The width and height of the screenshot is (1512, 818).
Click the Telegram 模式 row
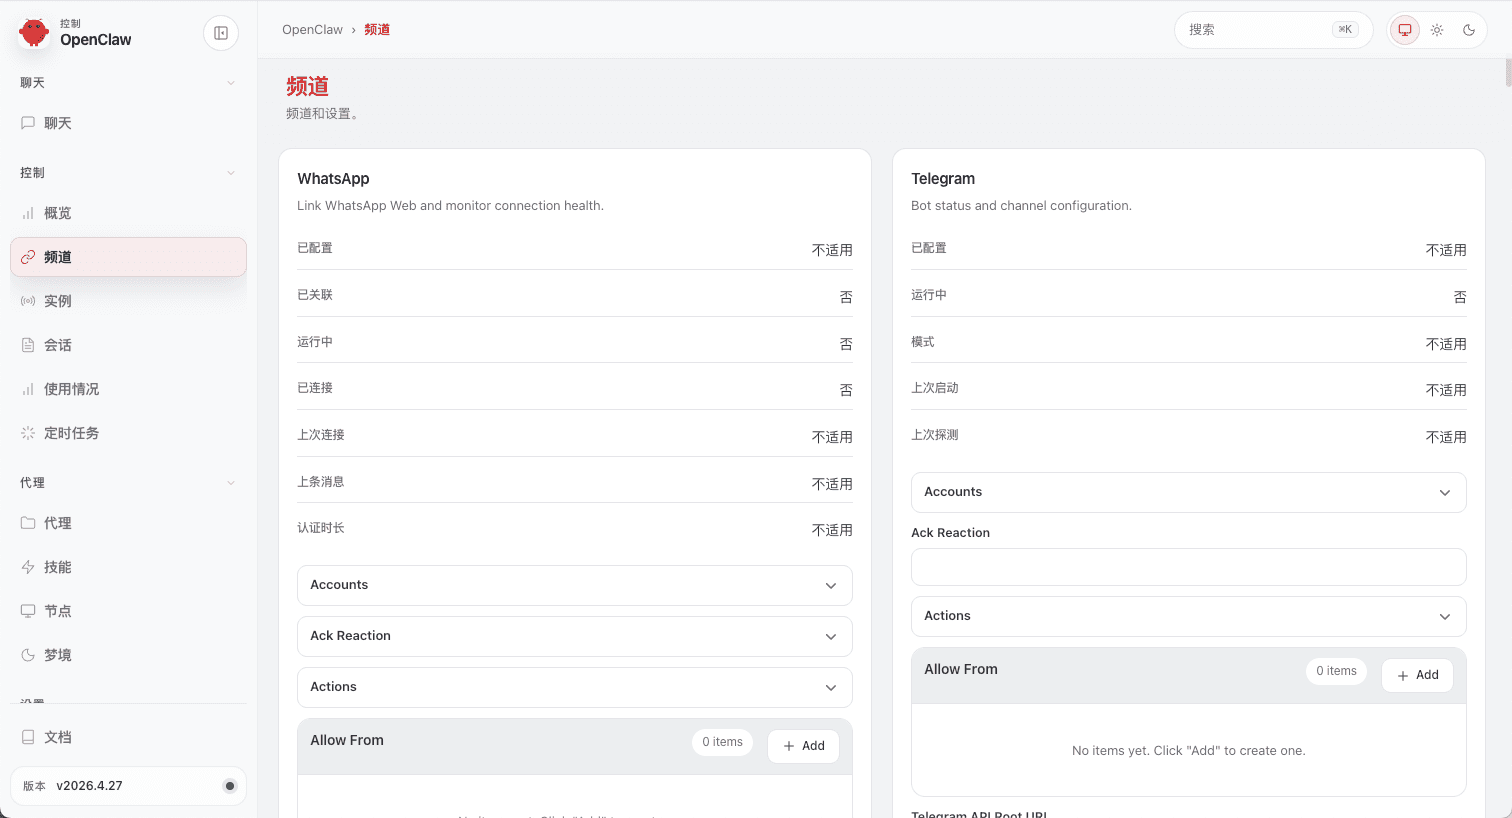coord(1188,342)
